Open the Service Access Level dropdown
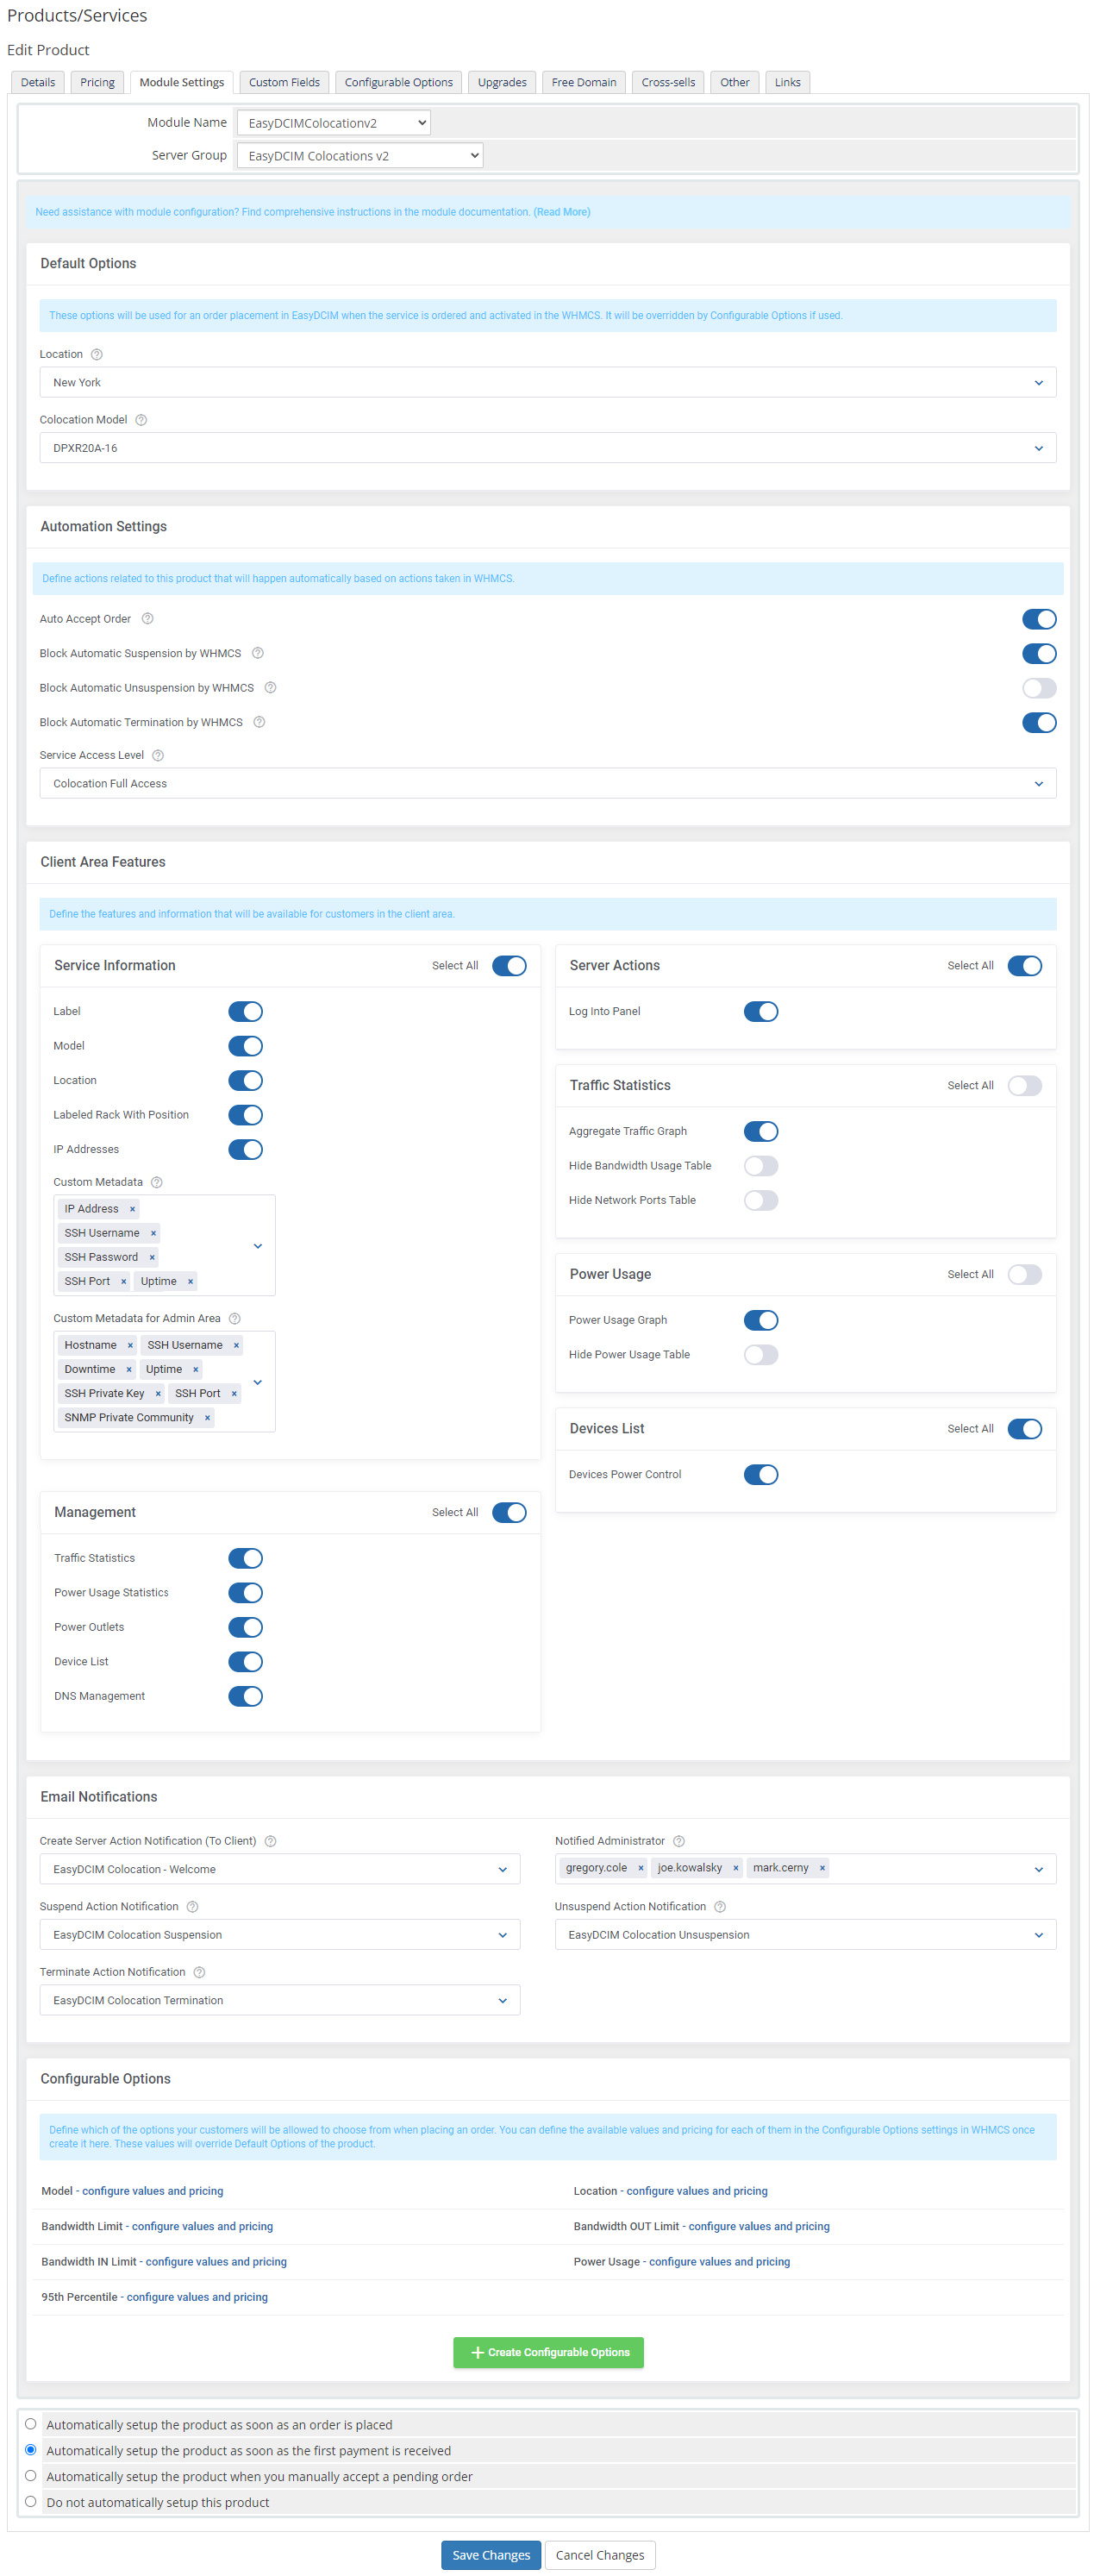 tap(547, 783)
